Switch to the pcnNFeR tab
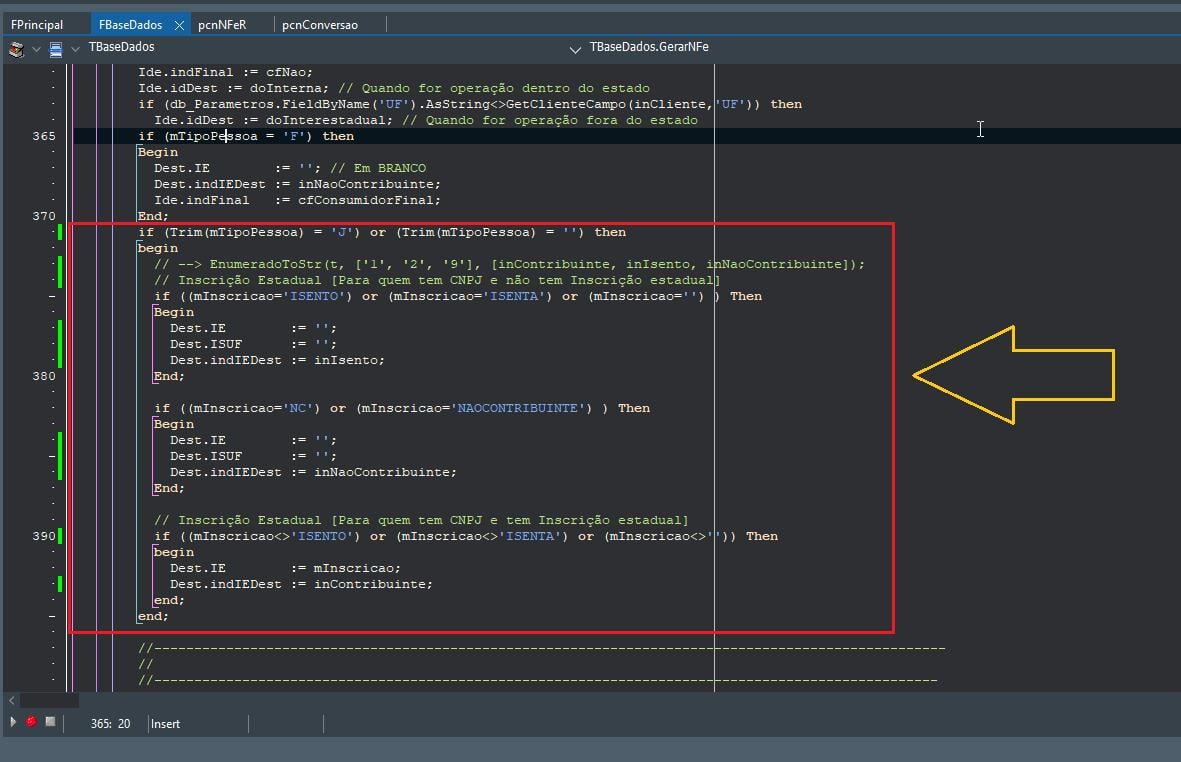The height and width of the screenshot is (762, 1181). pos(222,25)
